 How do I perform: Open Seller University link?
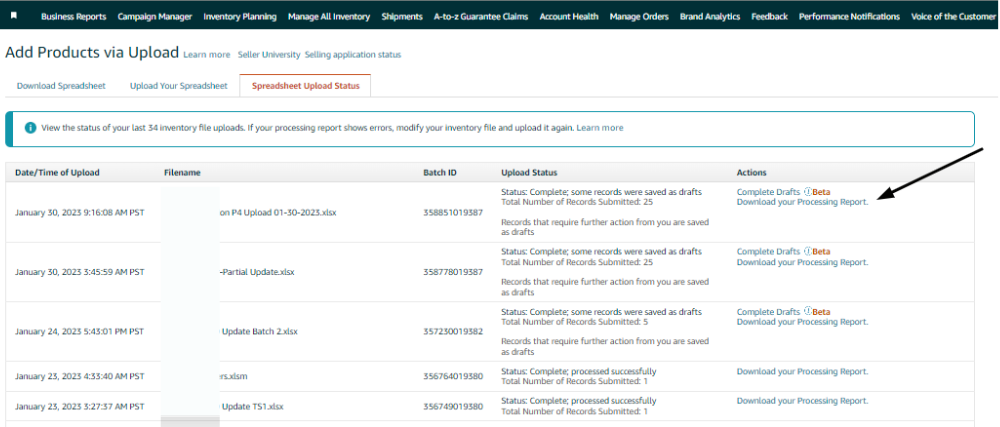pos(269,55)
